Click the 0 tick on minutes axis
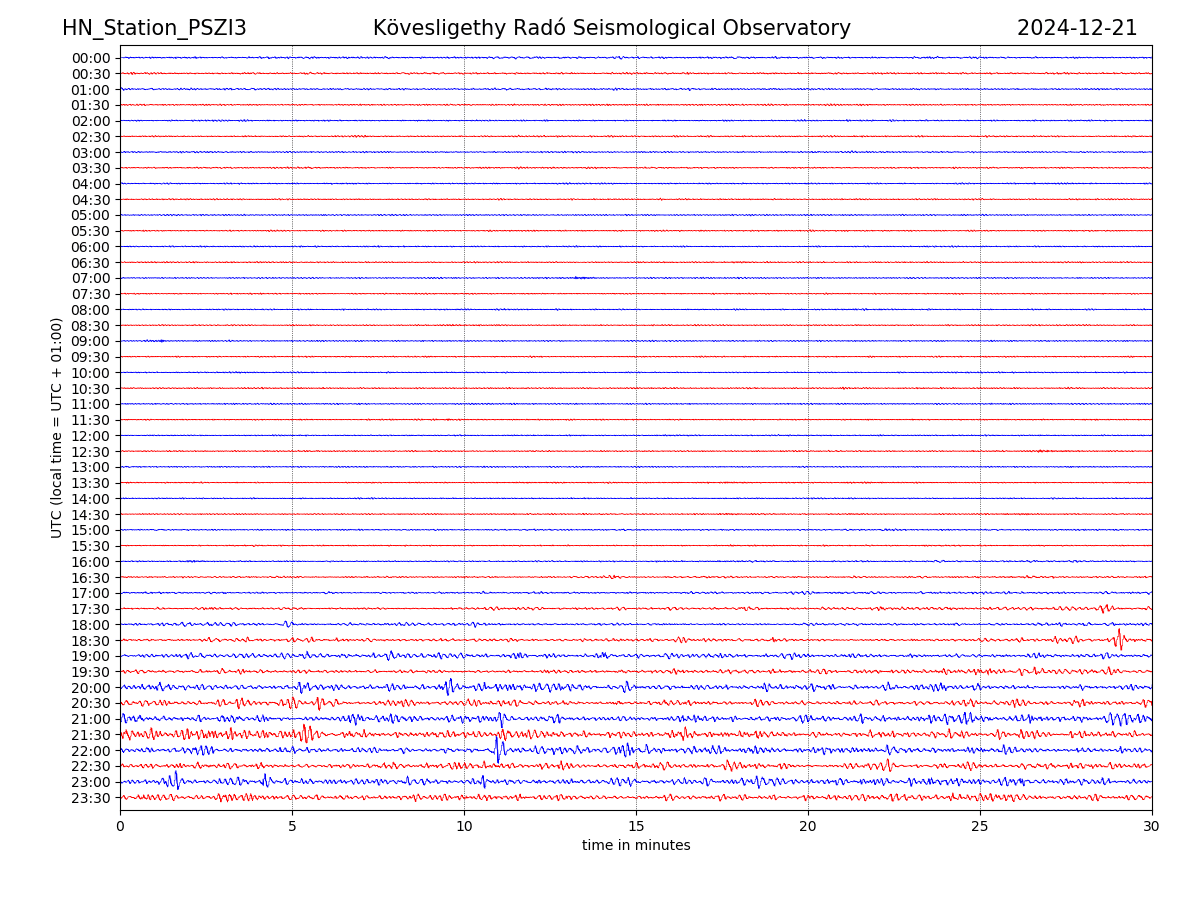Image resolution: width=1200 pixels, height=900 pixels. (x=120, y=827)
